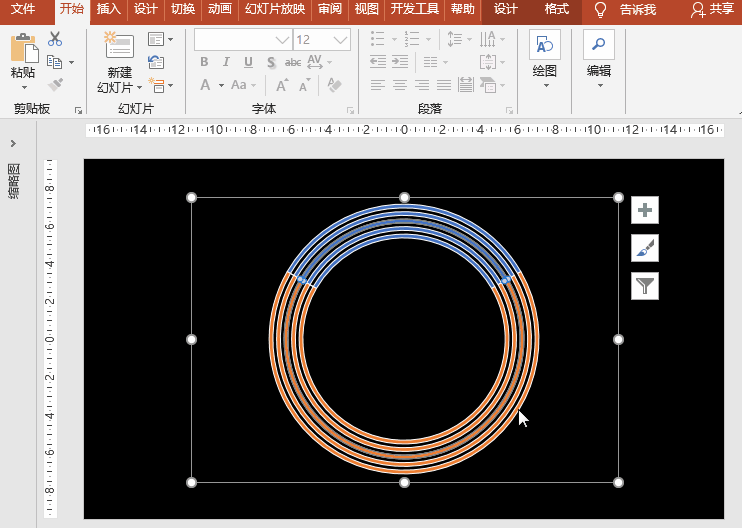The image size is (742, 528).
Task: Toggle bold formatting
Action: (204, 62)
